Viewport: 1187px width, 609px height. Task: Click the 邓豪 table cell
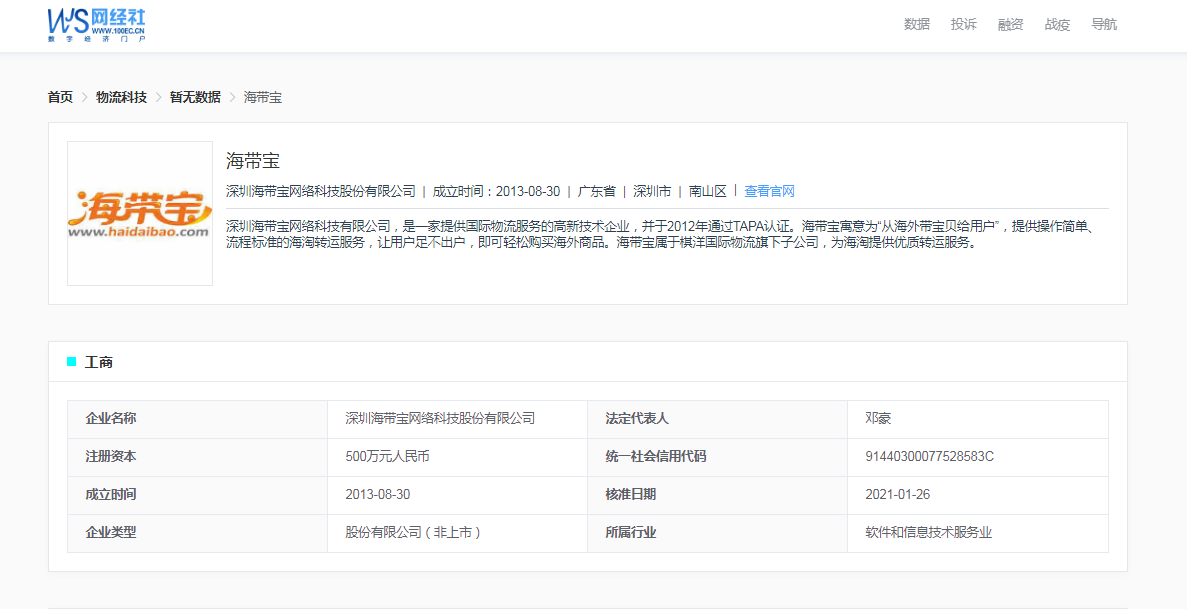[978, 419]
